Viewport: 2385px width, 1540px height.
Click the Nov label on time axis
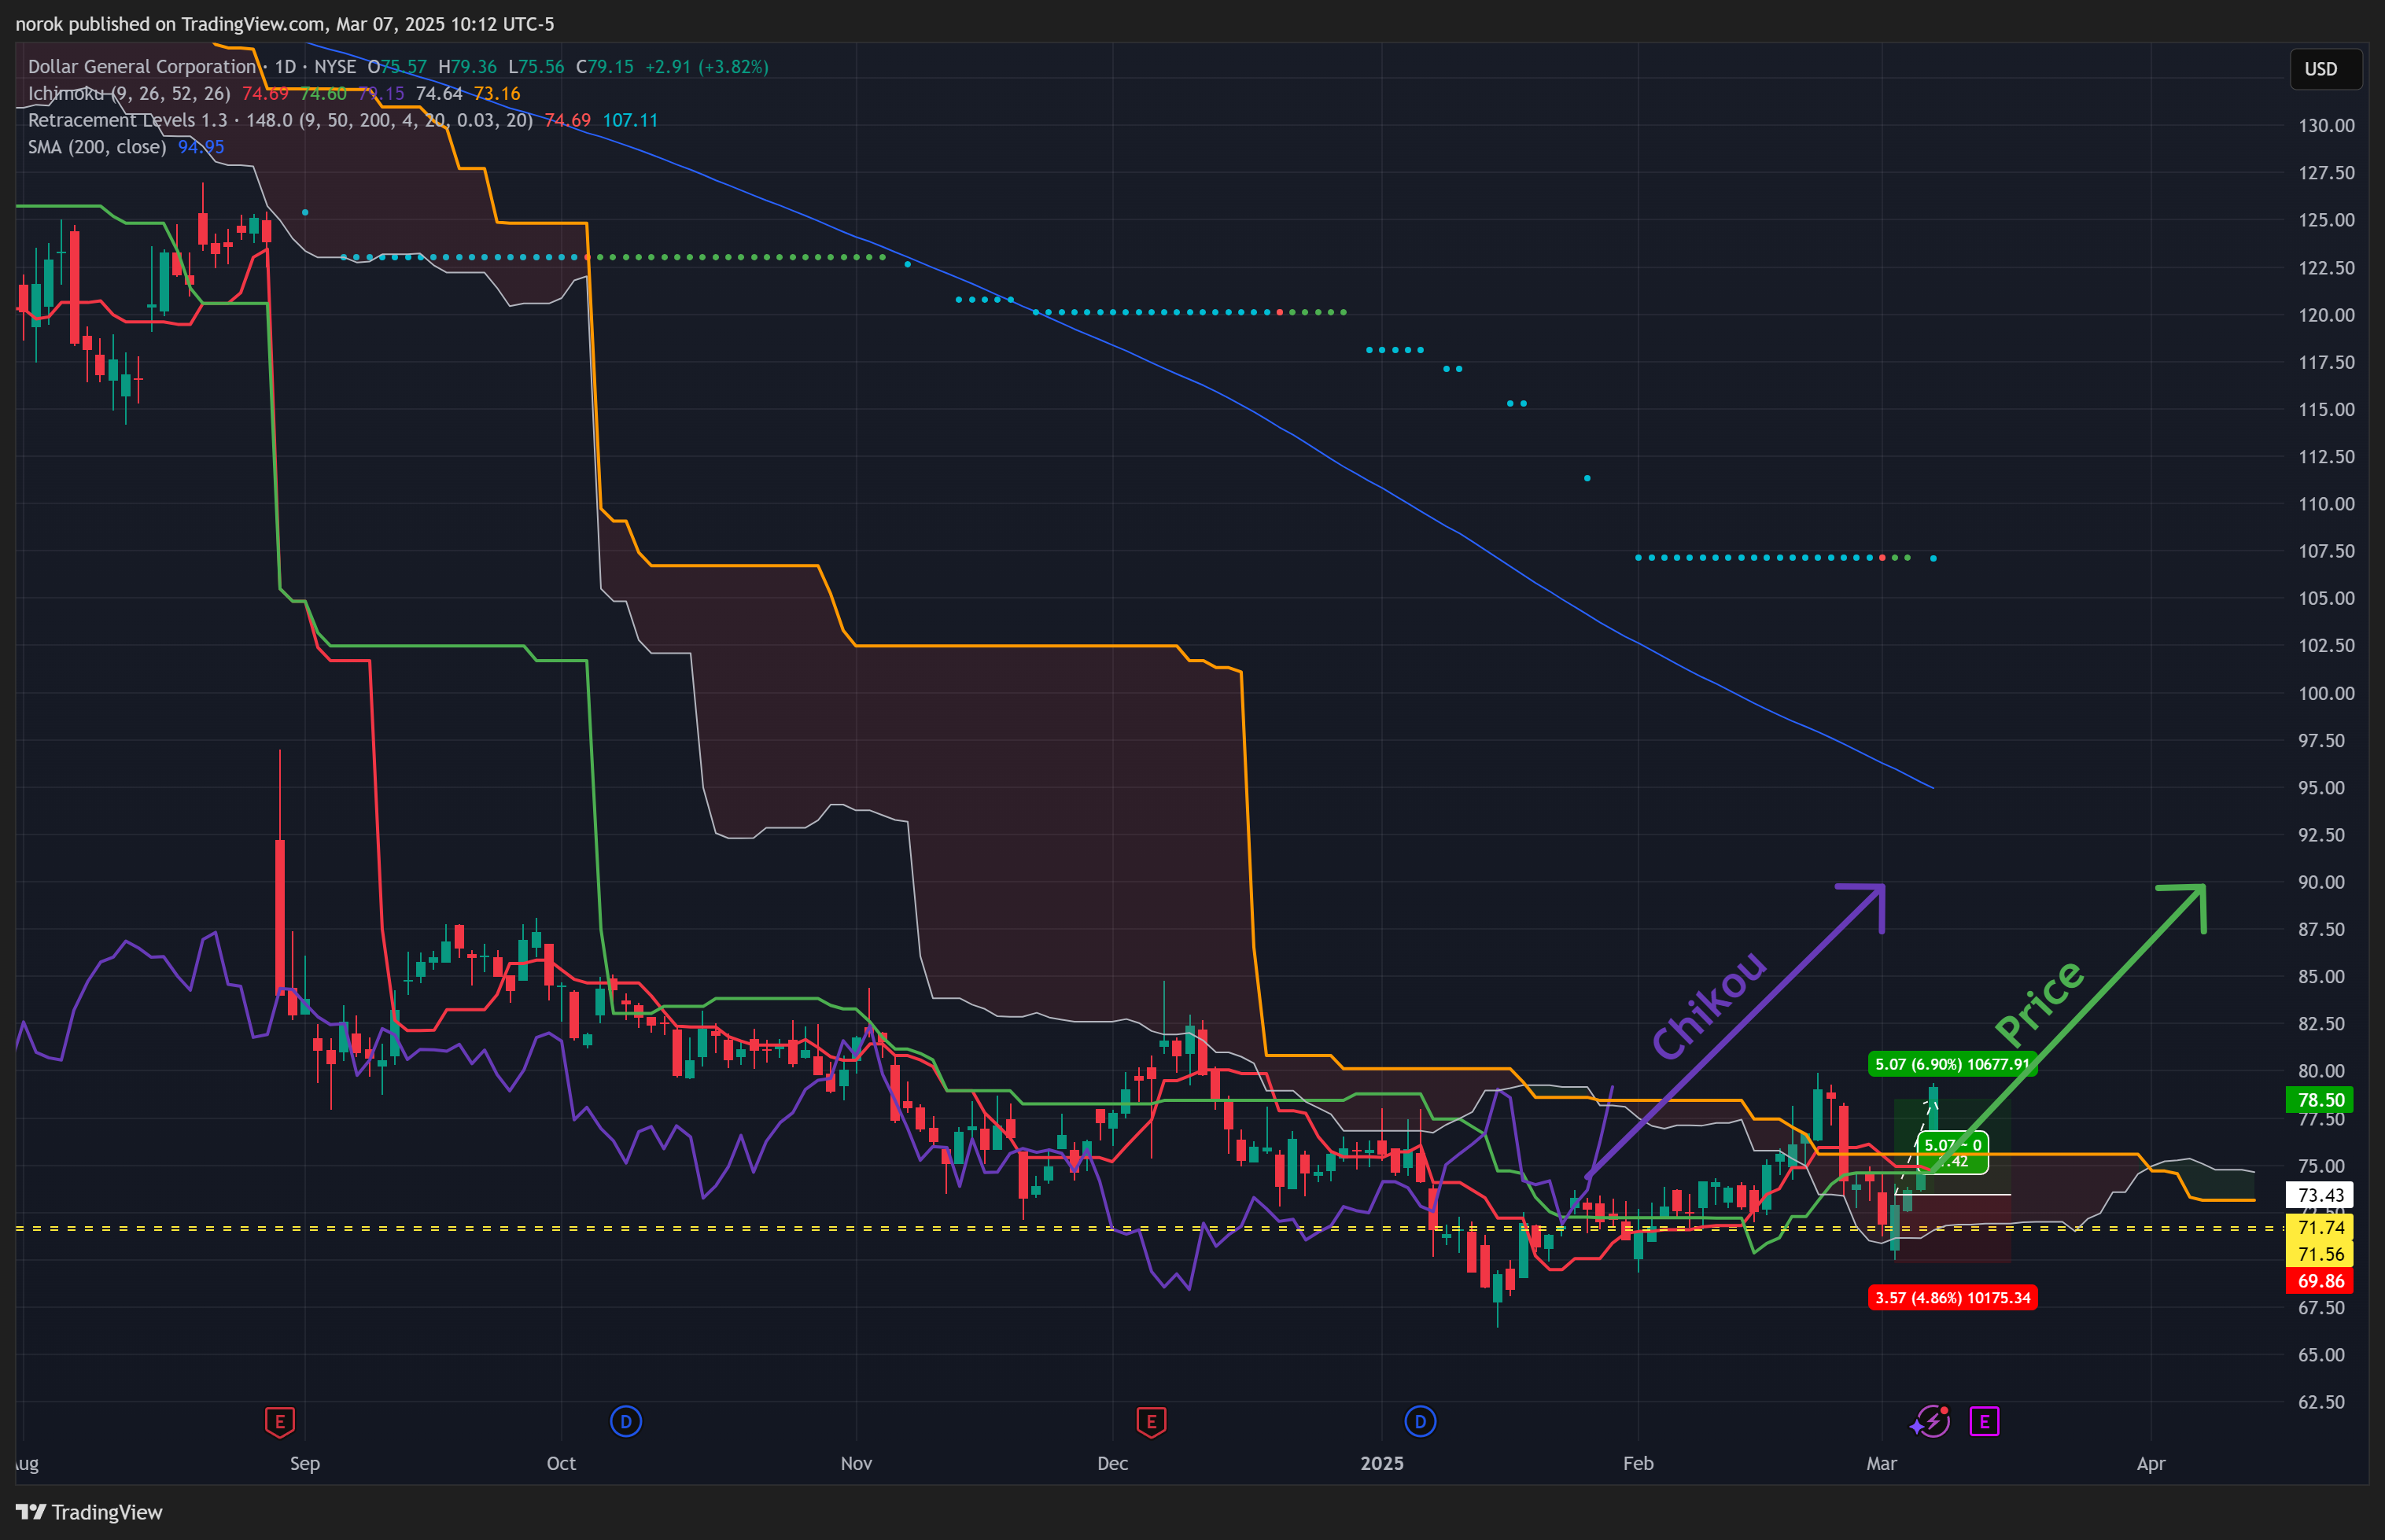coord(856,1463)
